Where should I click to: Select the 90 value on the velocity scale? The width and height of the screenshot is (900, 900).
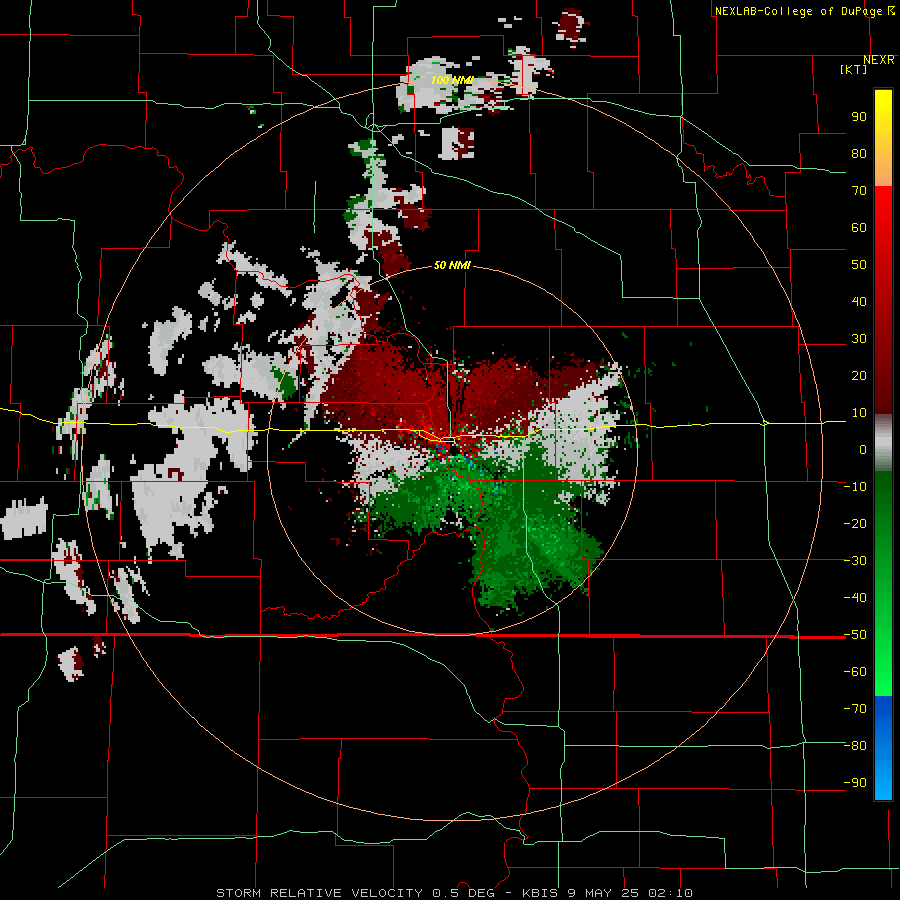[x=859, y=117]
